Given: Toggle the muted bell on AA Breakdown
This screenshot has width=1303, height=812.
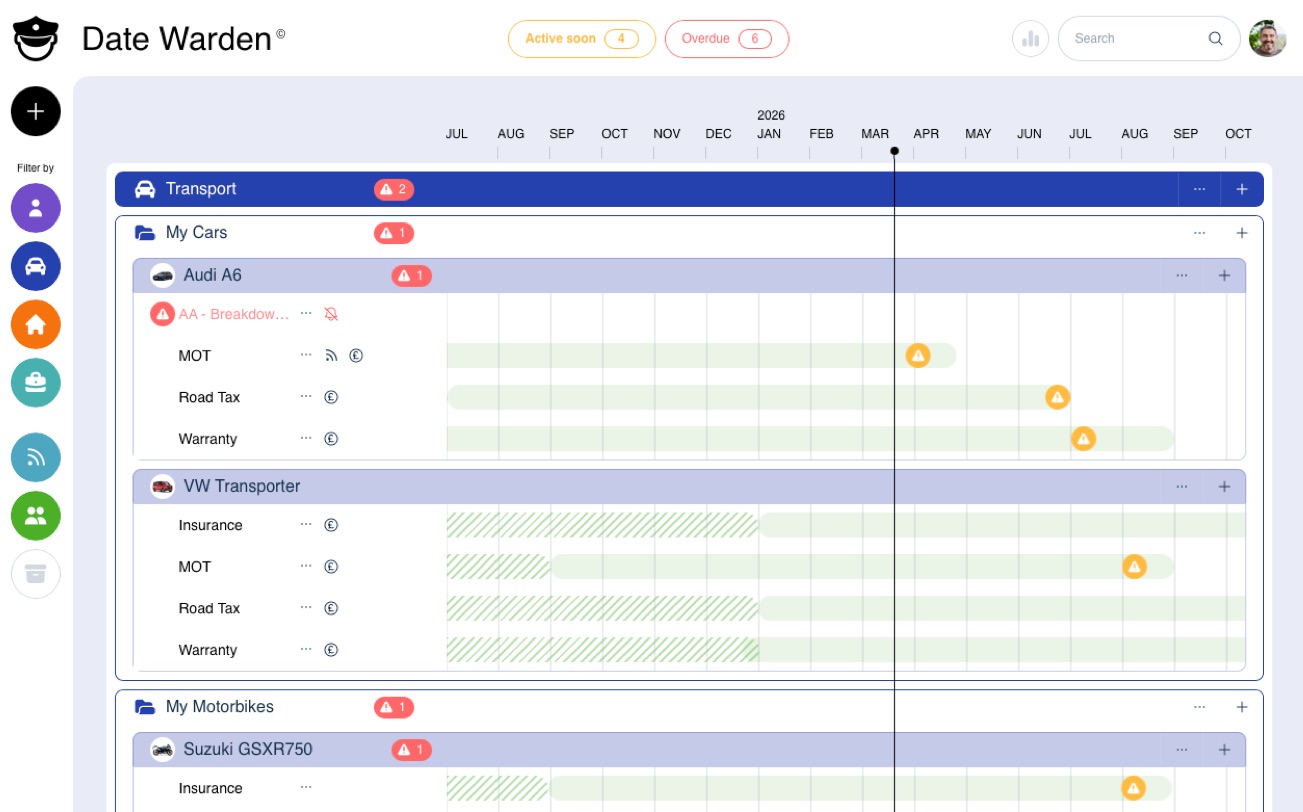Looking at the screenshot, I should pyautogui.click(x=331, y=314).
